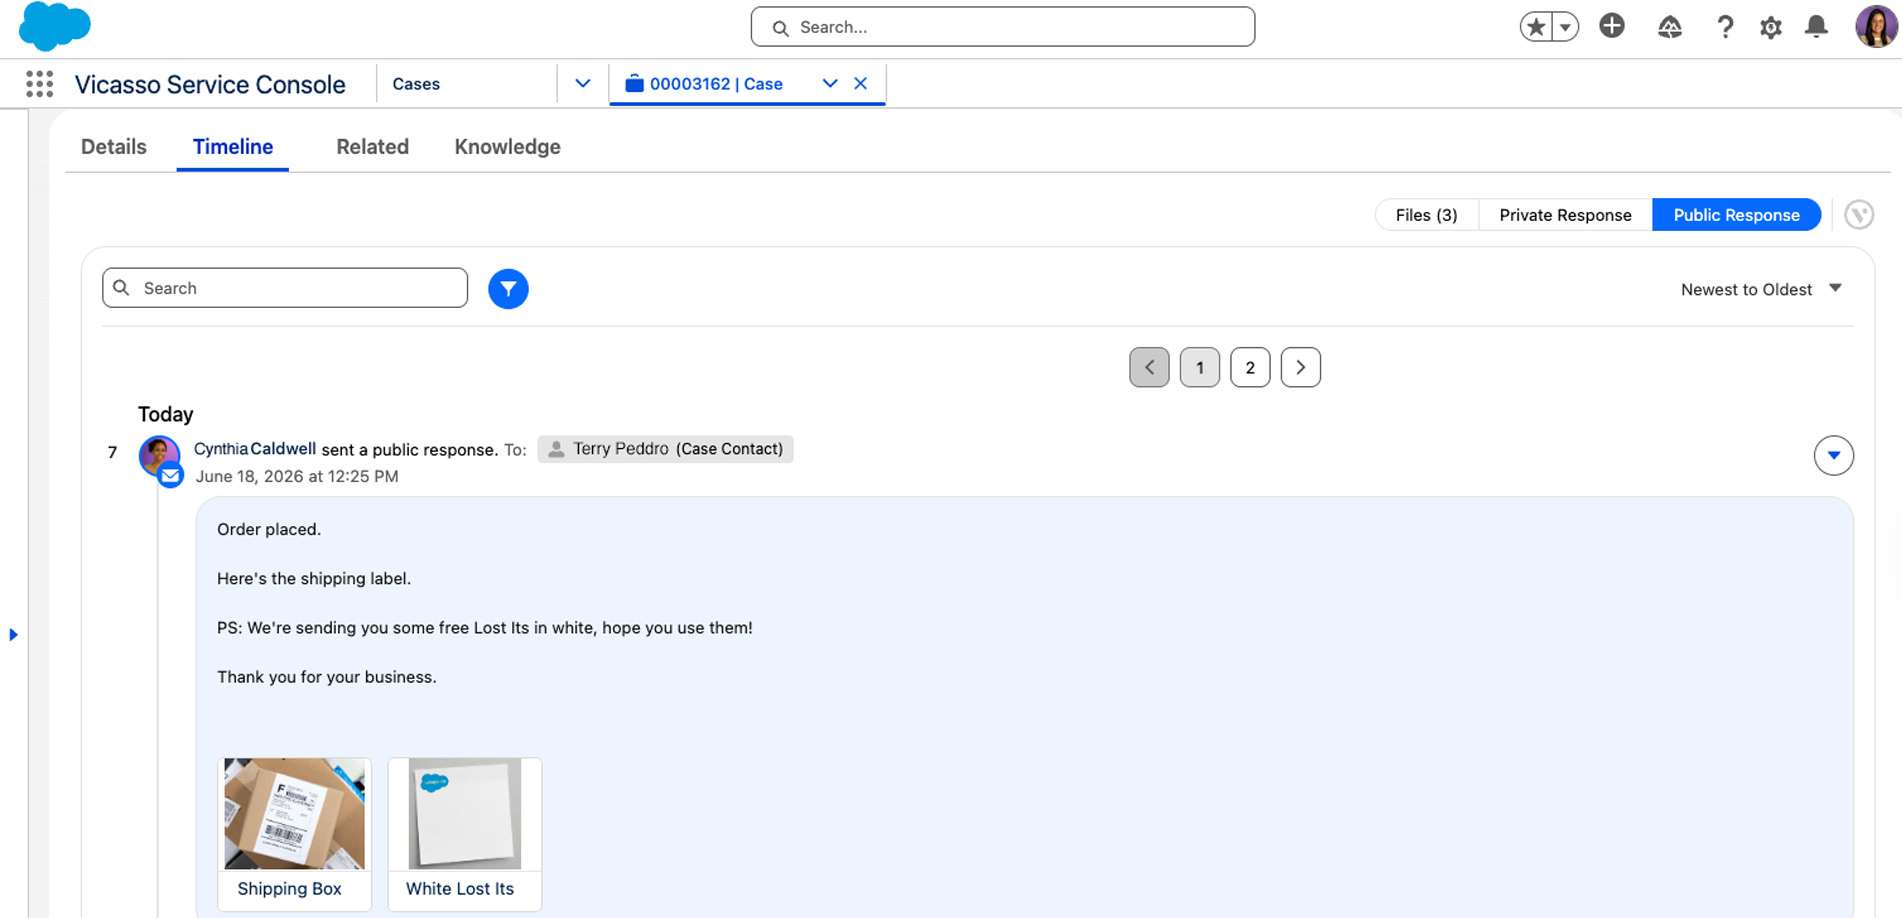Open the Help question mark icon
The height and width of the screenshot is (918, 1902).
(1724, 27)
